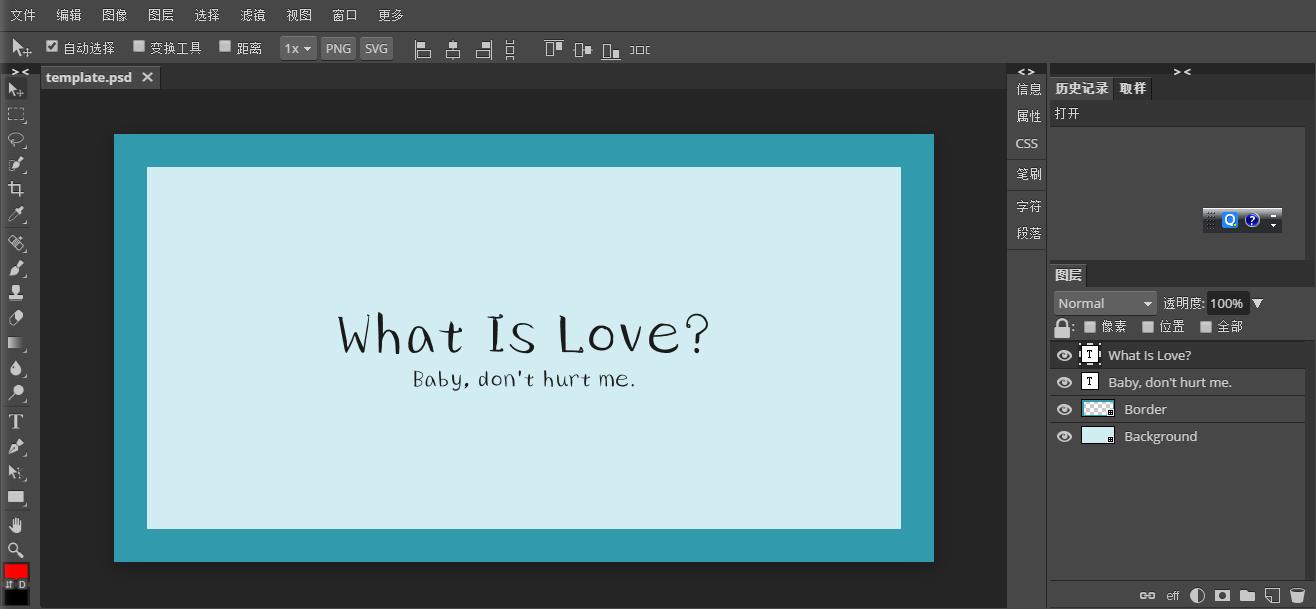Activate the Hand tool
Image resolution: width=1316 pixels, height=609 pixels.
[16, 525]
